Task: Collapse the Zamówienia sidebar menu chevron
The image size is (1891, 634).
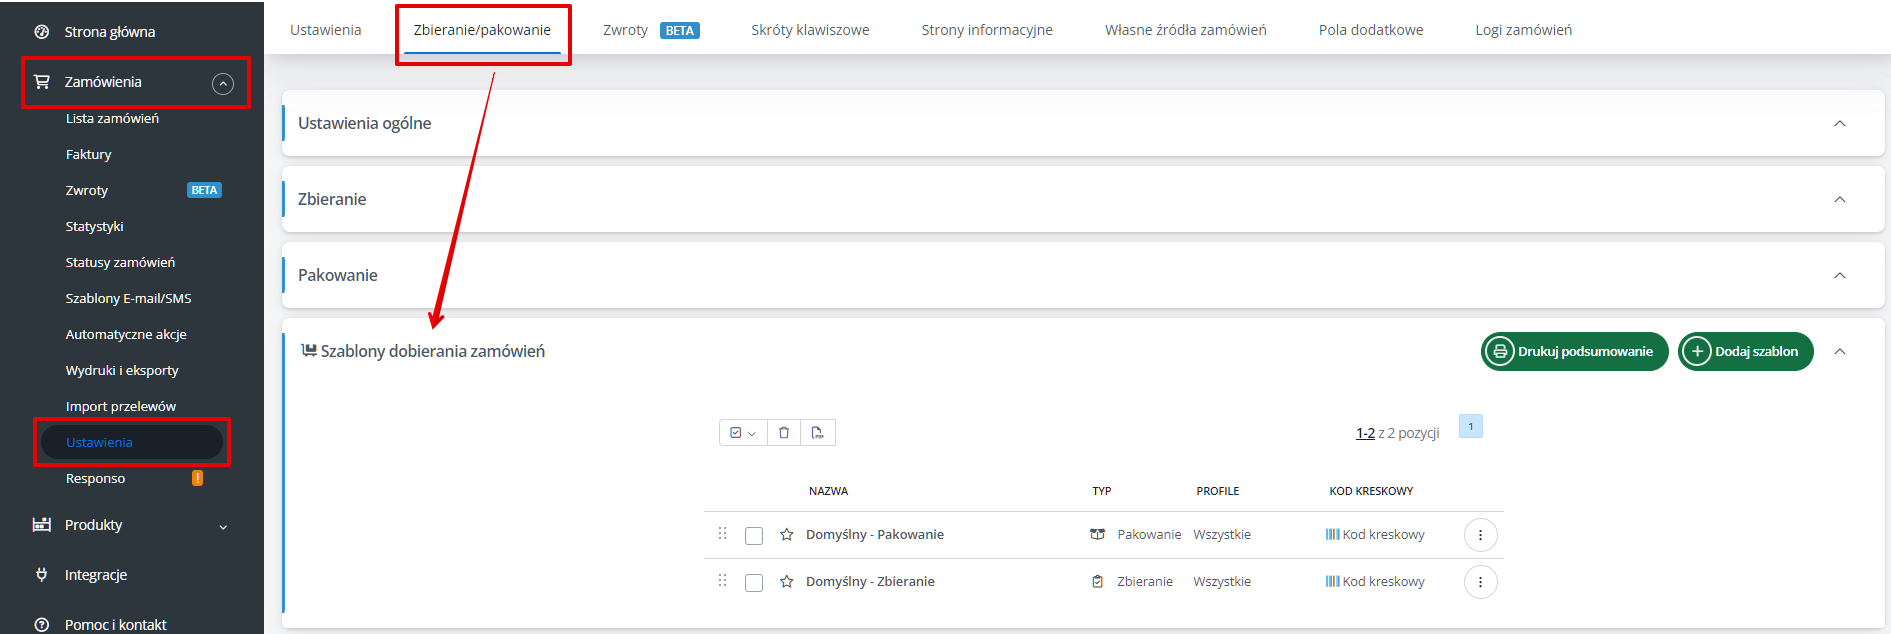Action: [x=223, y=84]
